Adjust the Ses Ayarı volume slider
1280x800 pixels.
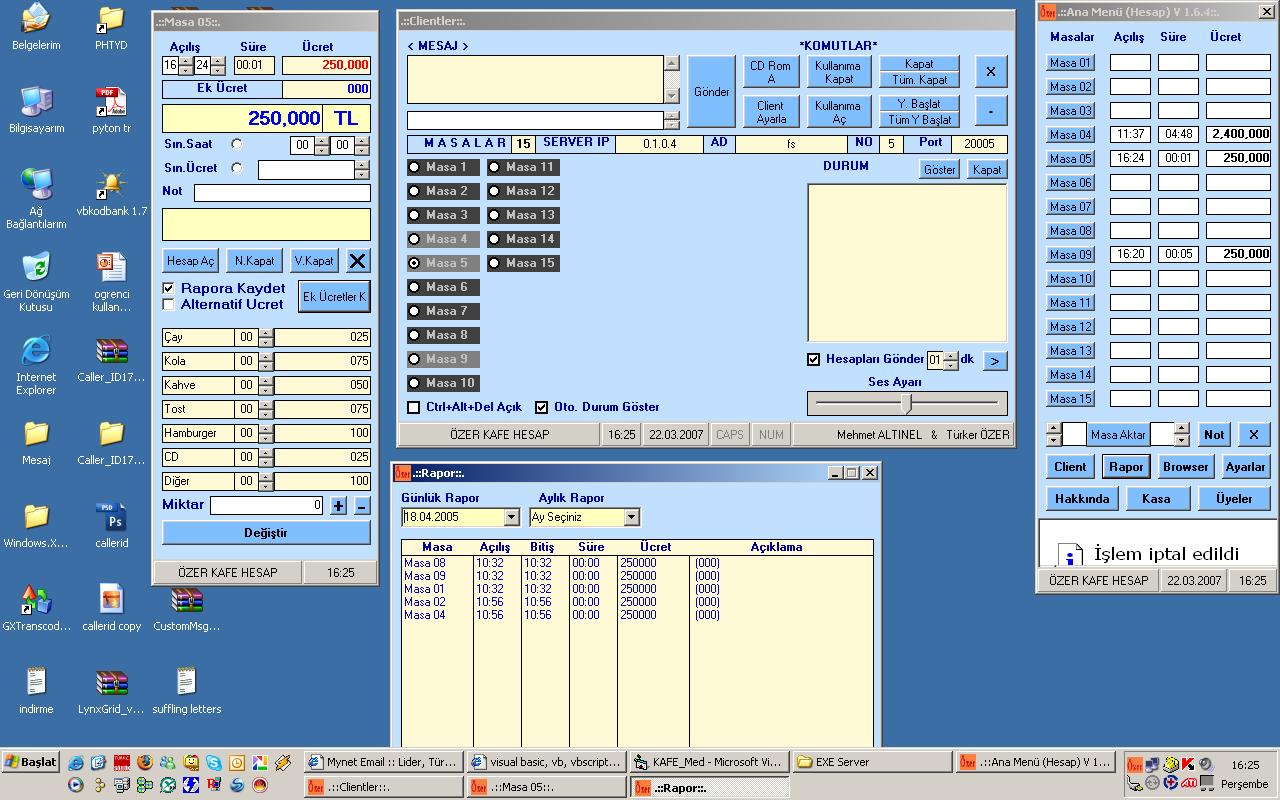906,402
